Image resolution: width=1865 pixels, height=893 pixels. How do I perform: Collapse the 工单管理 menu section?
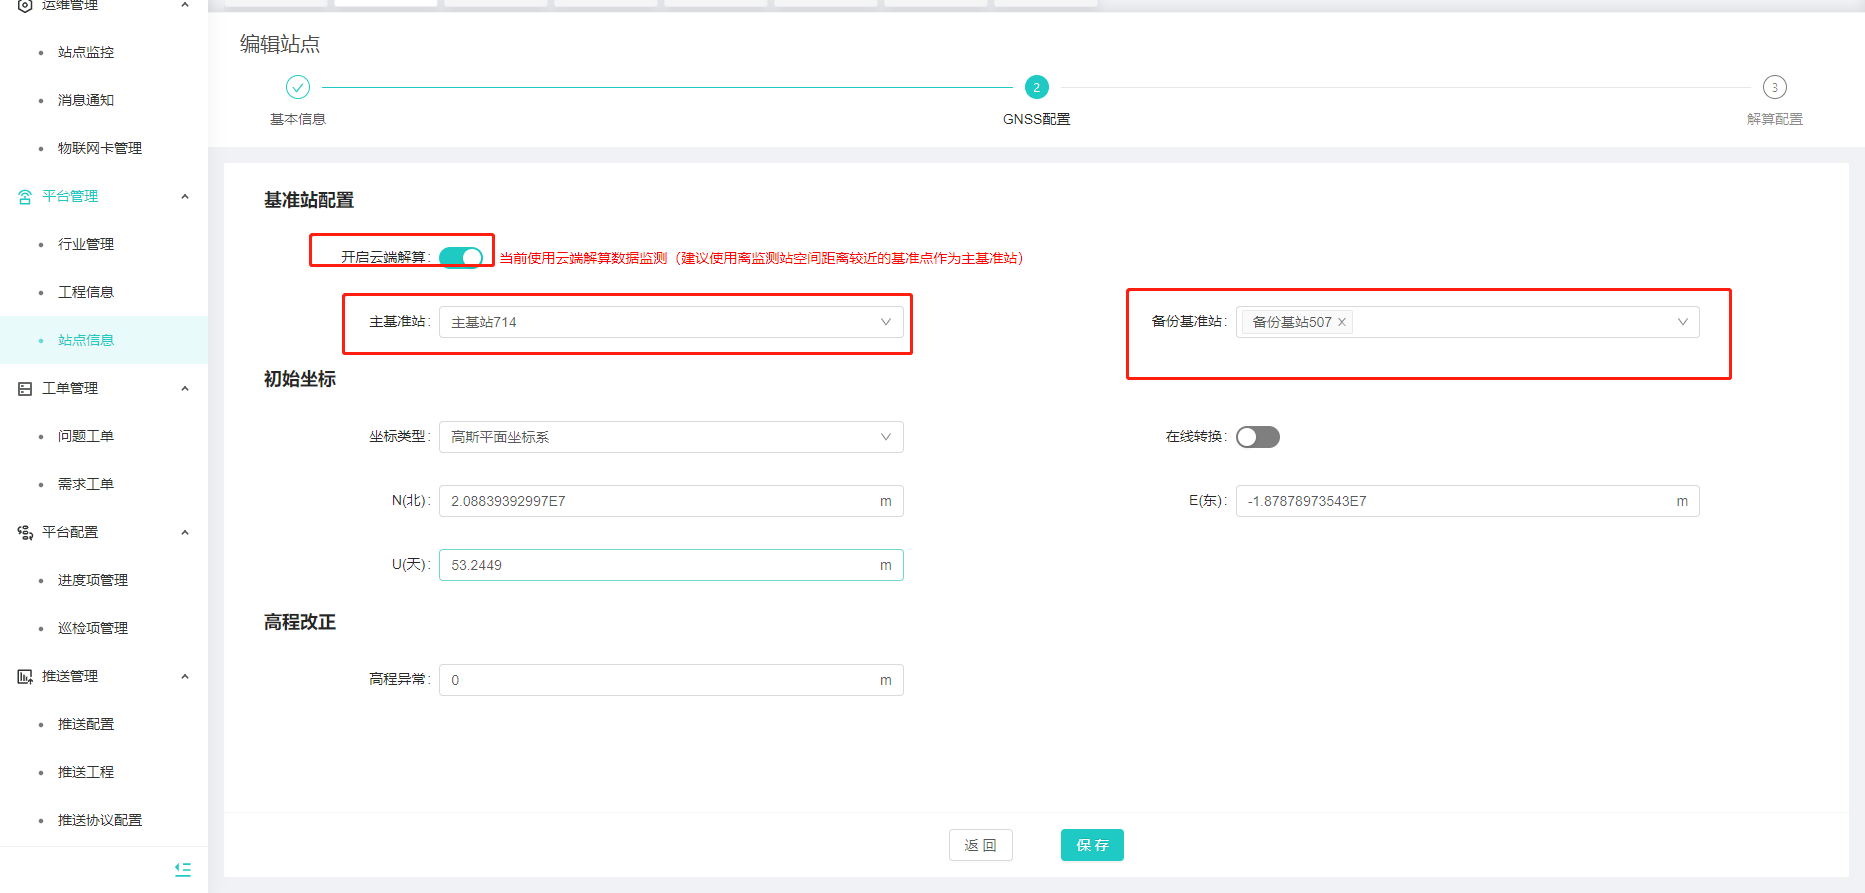point(185,389)
